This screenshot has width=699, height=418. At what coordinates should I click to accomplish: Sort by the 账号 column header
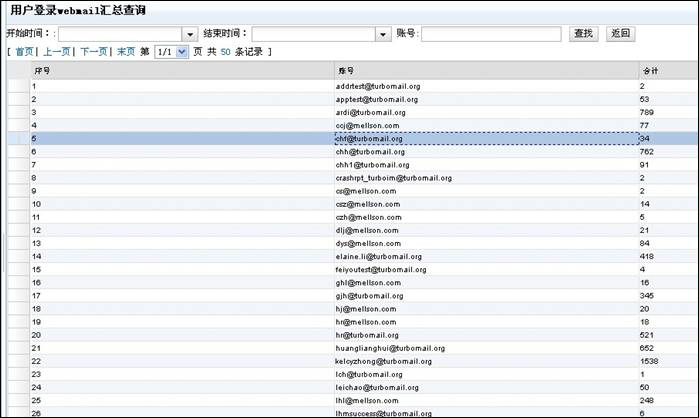point(346,71)
